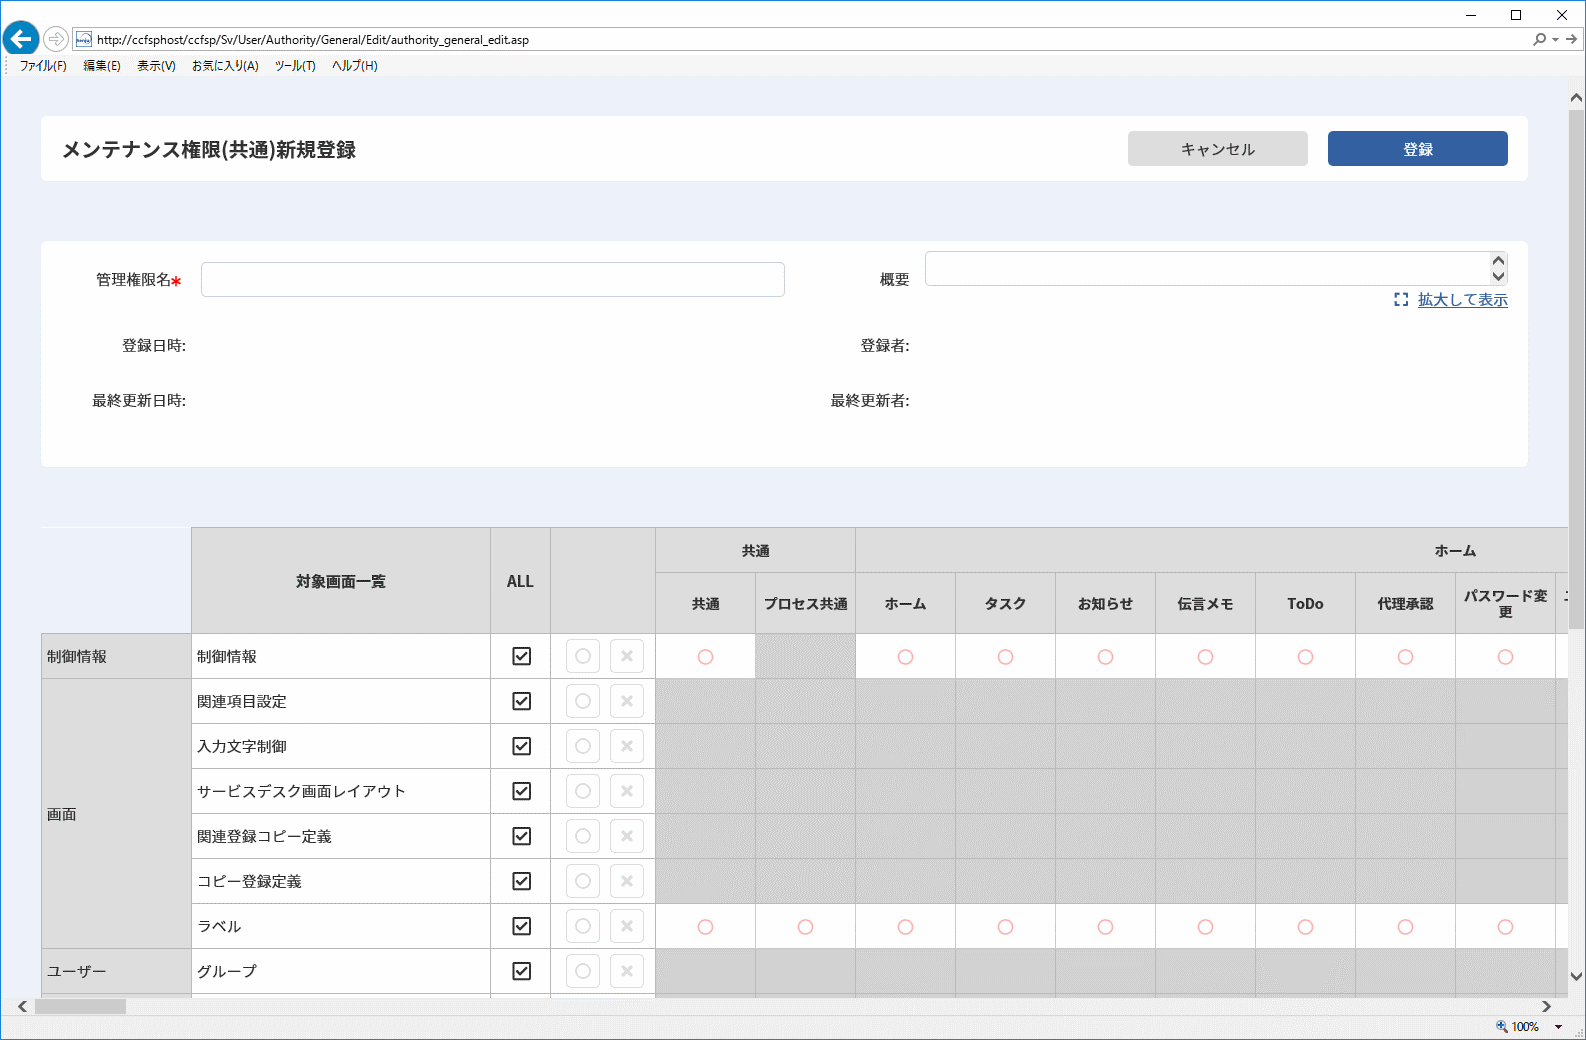The width and height of the screenshot is (1586, 1040).
Task: Click the browser address bar URL
Action: pyautogui.click(x=313, y=40)
